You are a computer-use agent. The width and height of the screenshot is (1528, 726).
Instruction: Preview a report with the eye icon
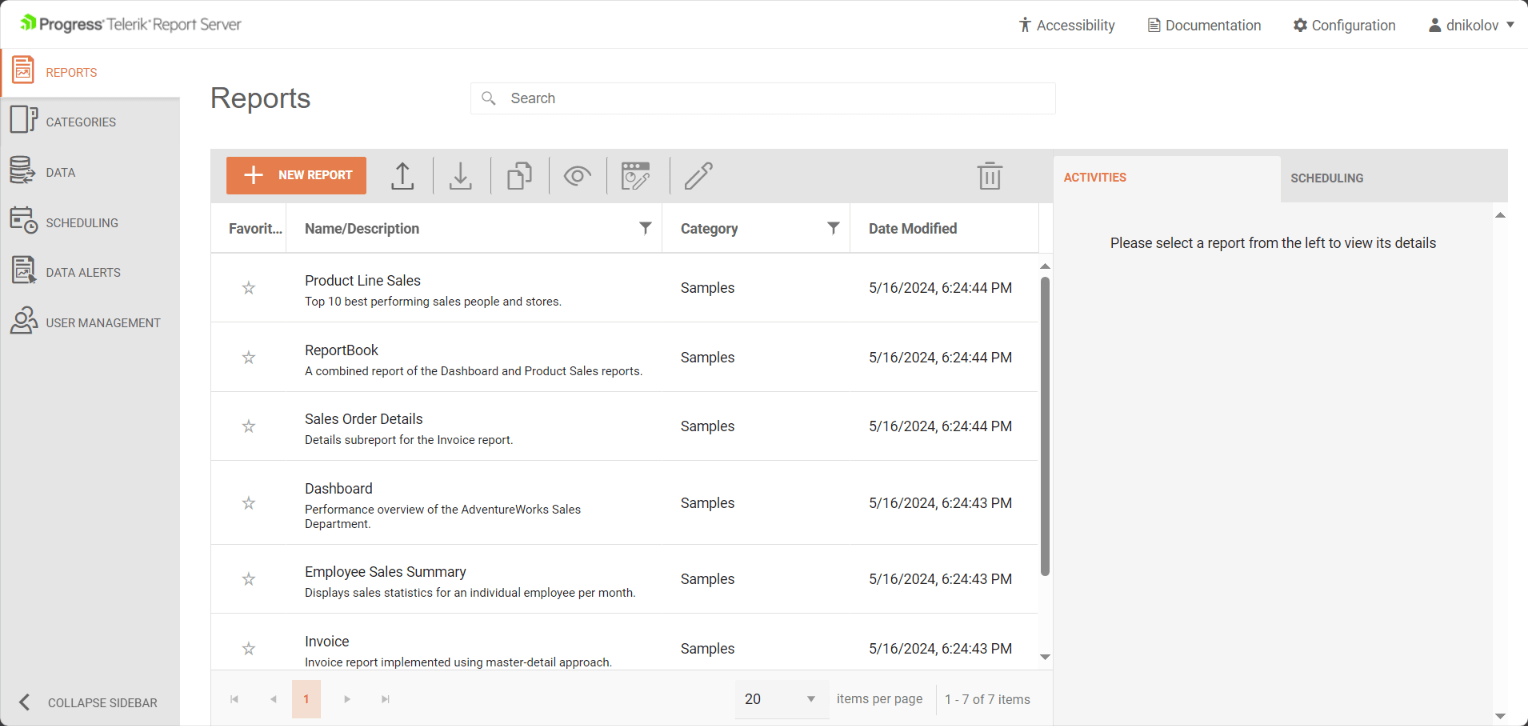pyautogui.click(x=578, y=175)
